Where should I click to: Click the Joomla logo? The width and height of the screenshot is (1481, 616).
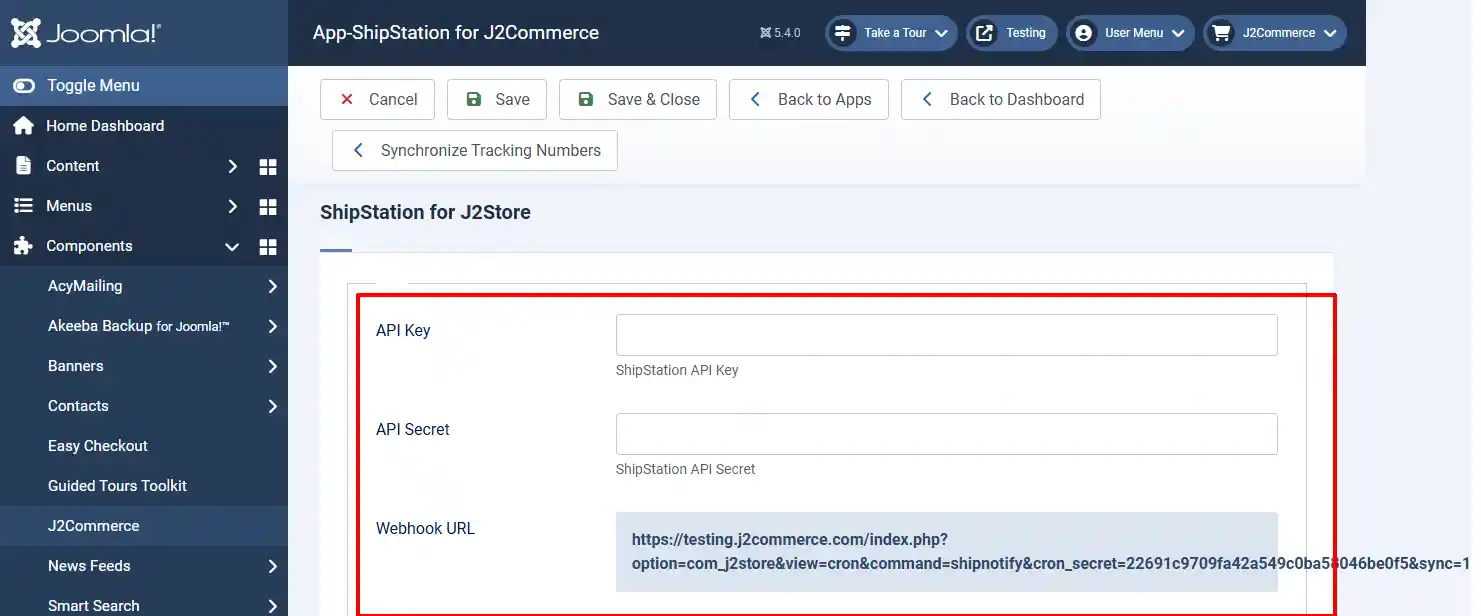(x=86, y=33)
